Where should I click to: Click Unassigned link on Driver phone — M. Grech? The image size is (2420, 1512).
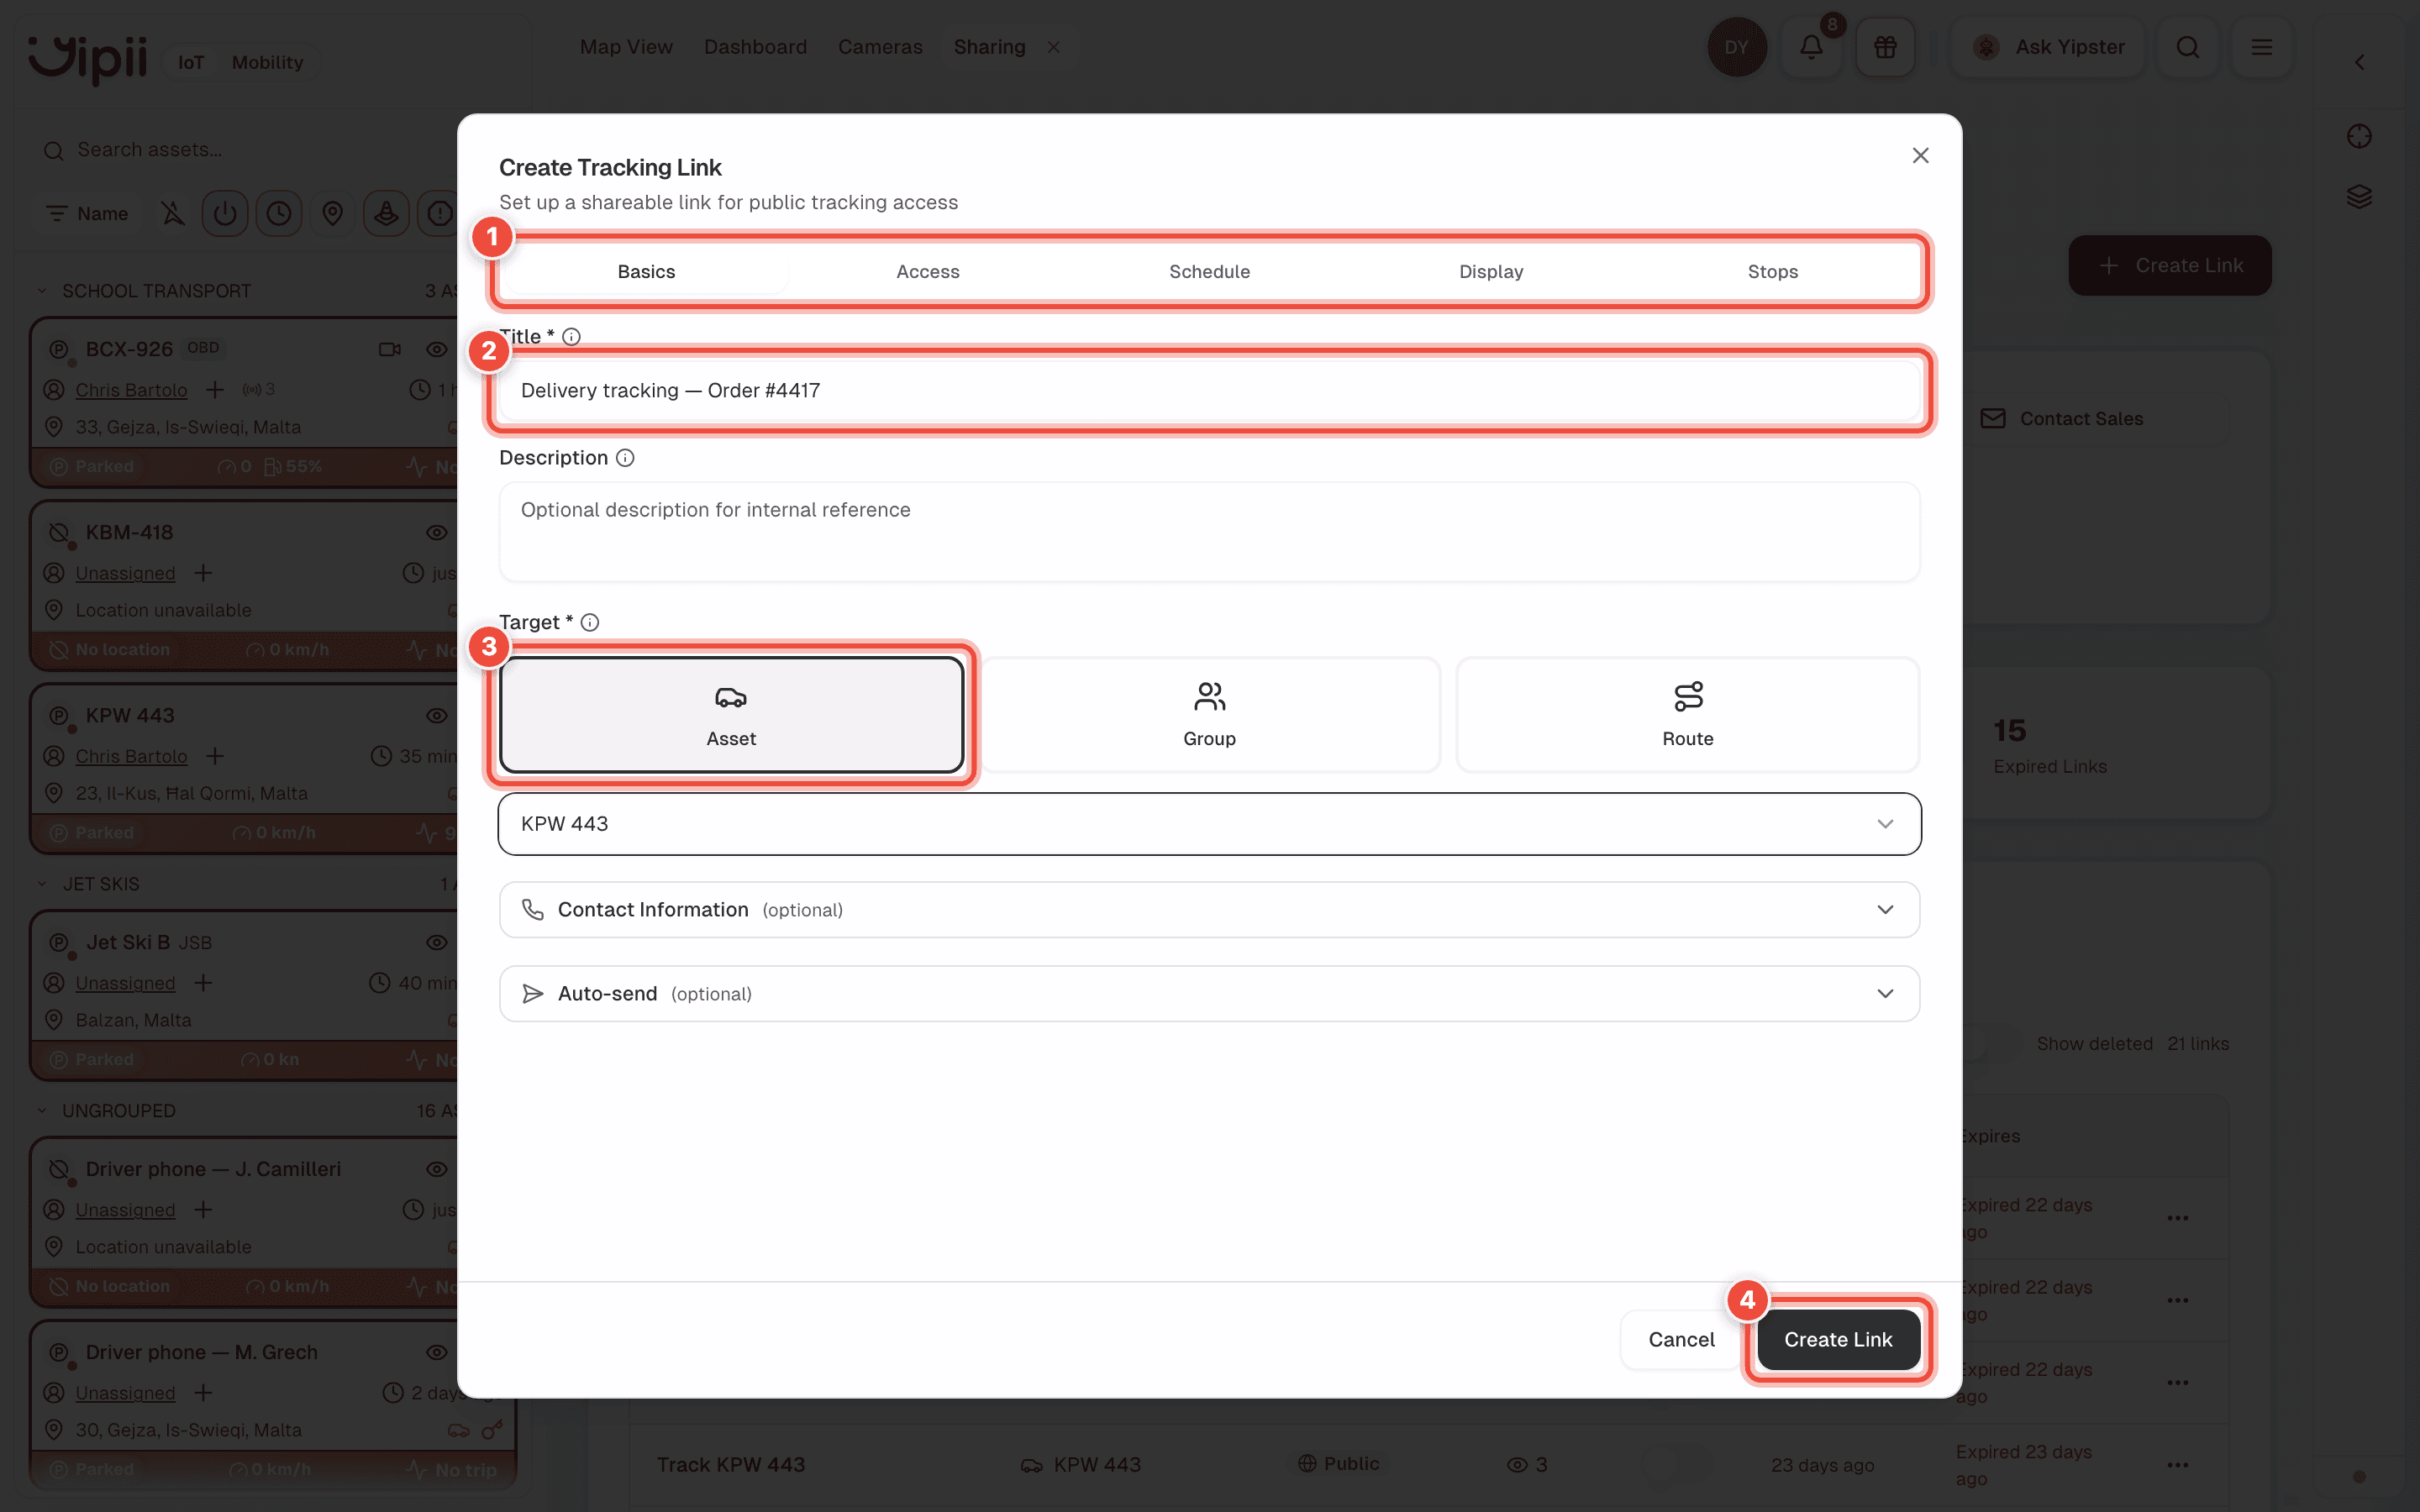pyautogui.click(x=125, y=1393)
